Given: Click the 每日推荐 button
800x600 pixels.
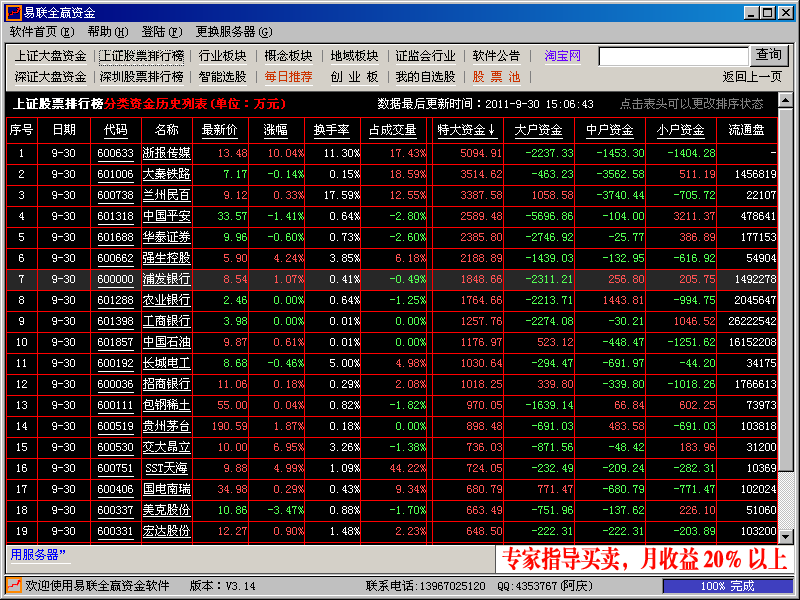Looking at the screenshot, I should [289, 76].
